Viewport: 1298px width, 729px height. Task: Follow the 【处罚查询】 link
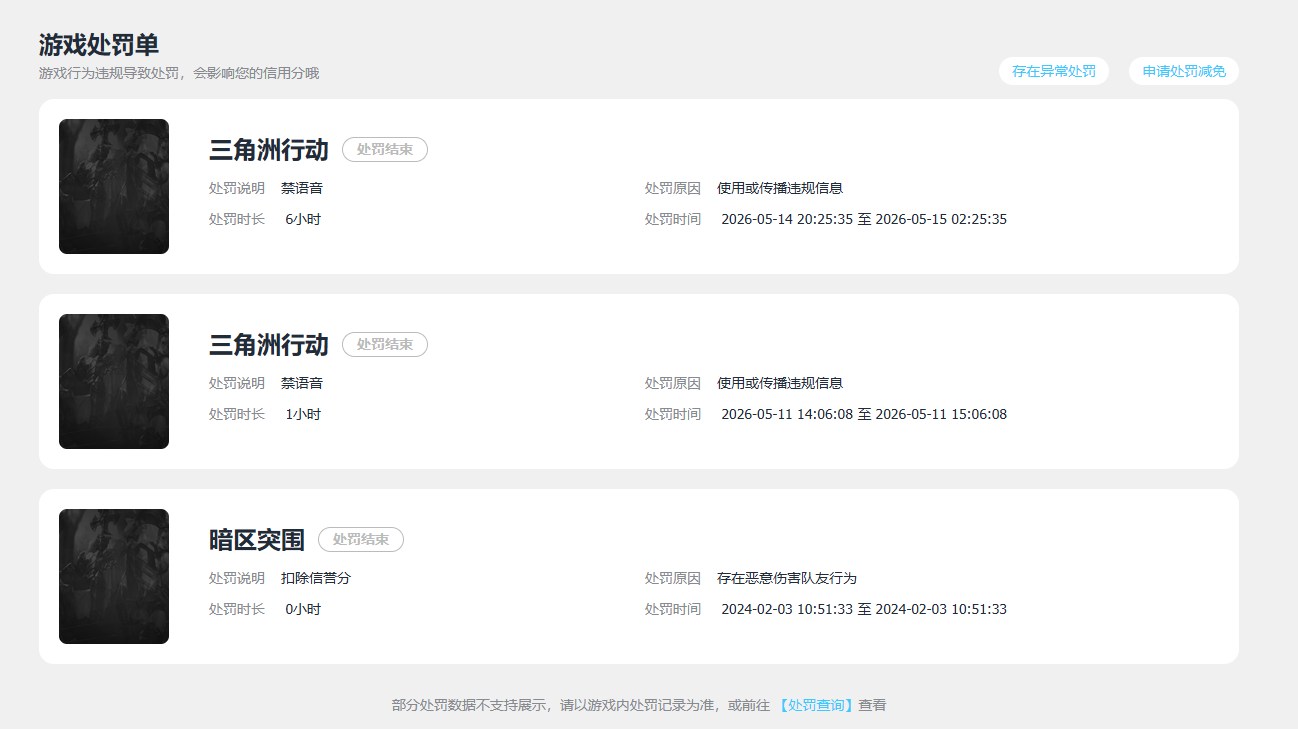click(815, 705)
